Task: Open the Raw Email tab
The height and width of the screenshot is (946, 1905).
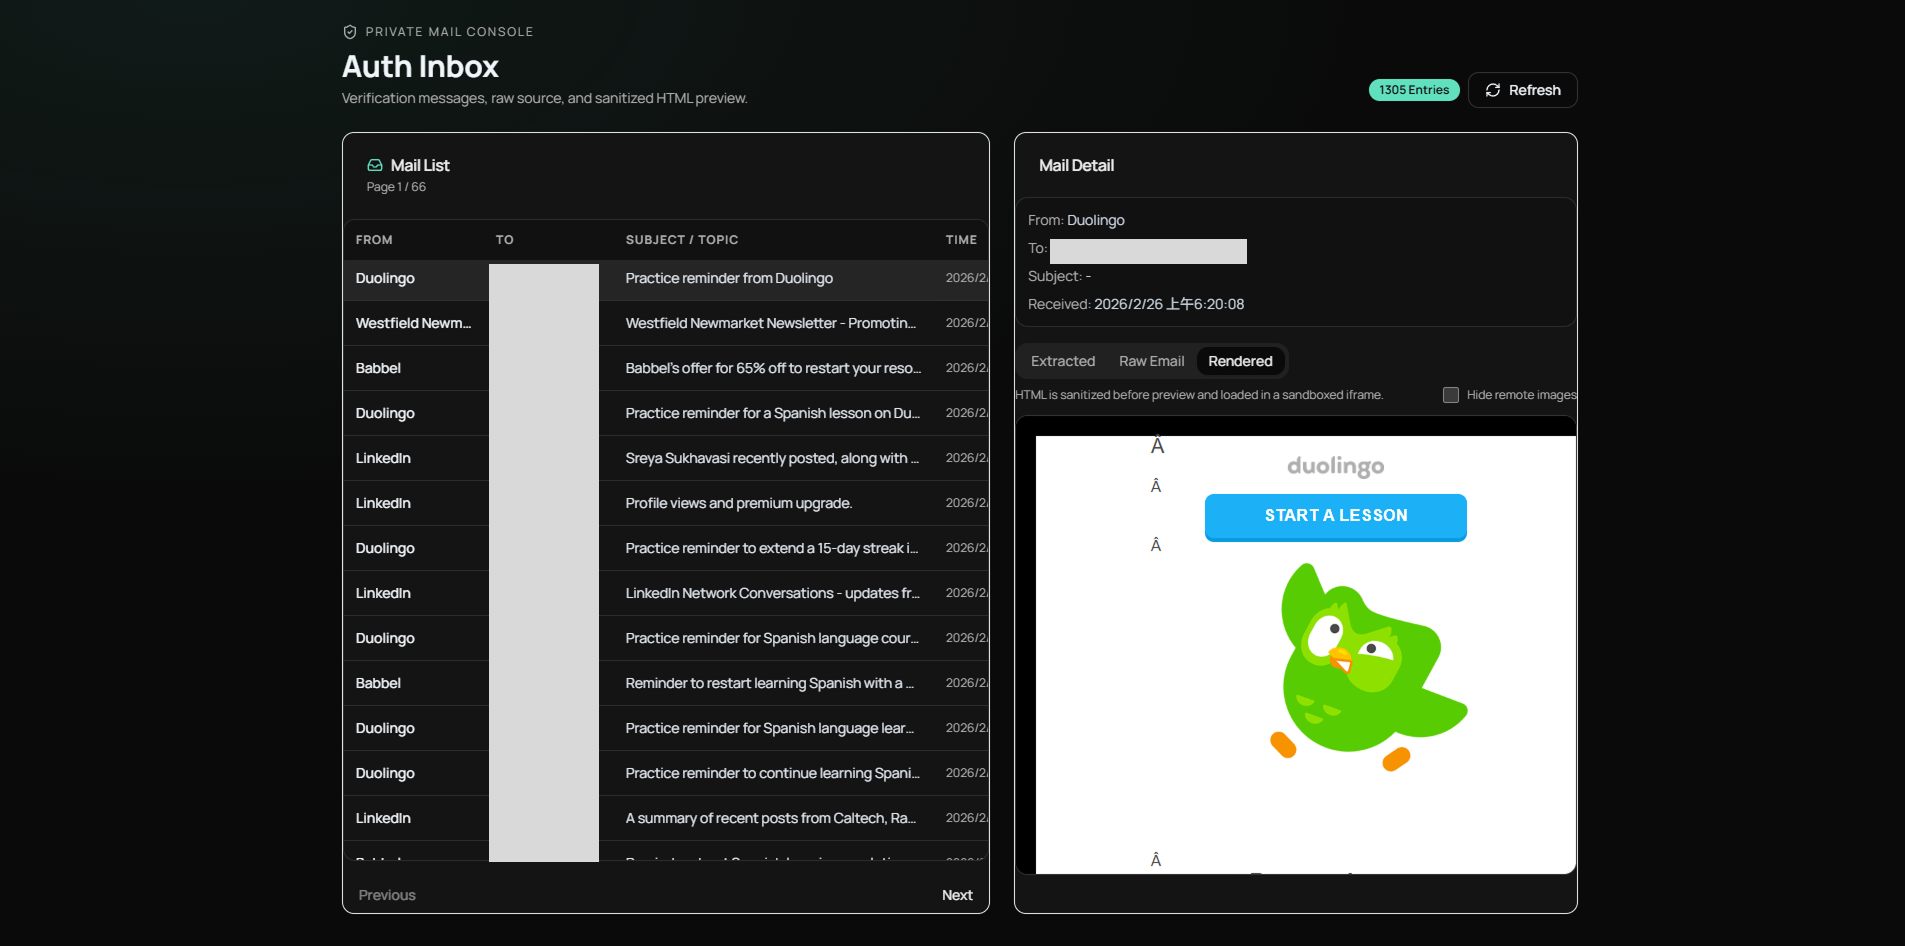Action: [1151, 361]
